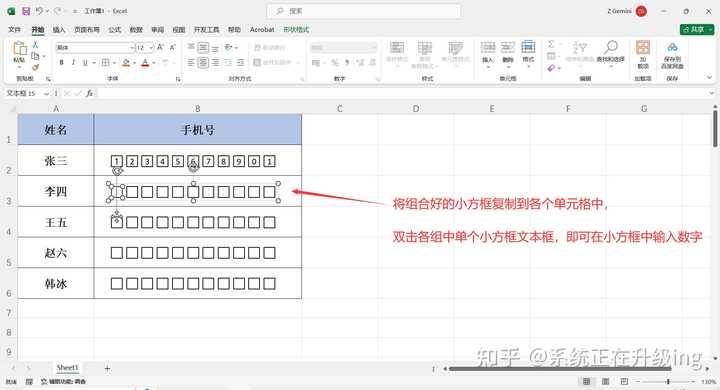Select row header 7
Viewport: 720px width, 390px height.
click(9, 313)
